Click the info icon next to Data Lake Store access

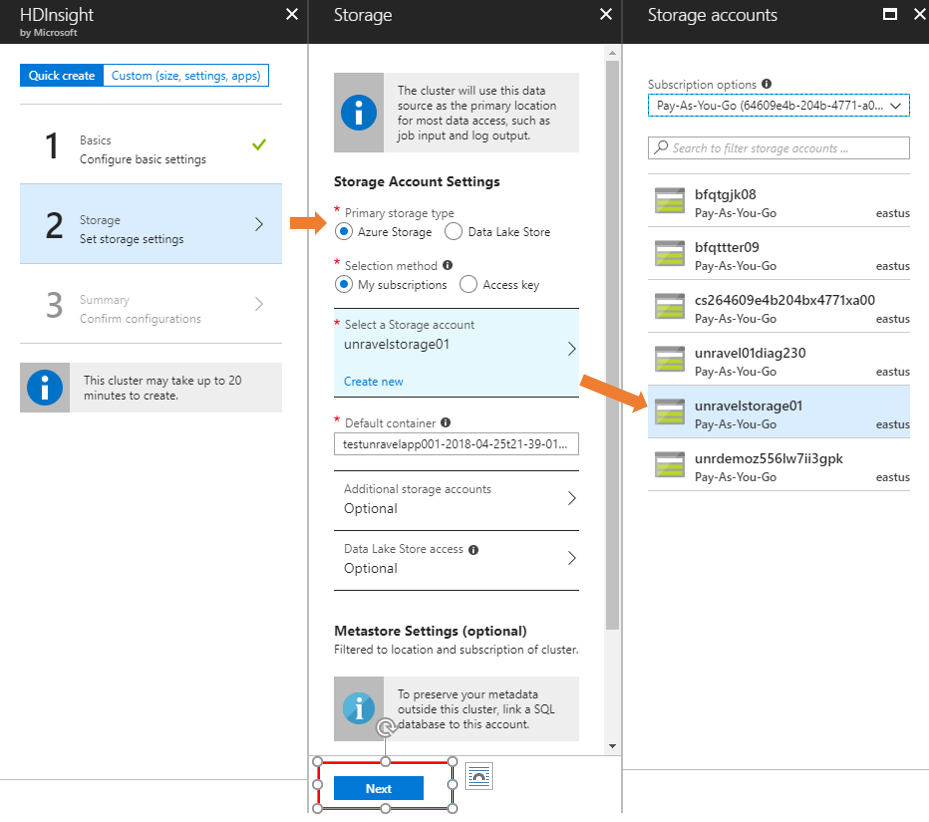pyautogui.click(x=473, y=549)
